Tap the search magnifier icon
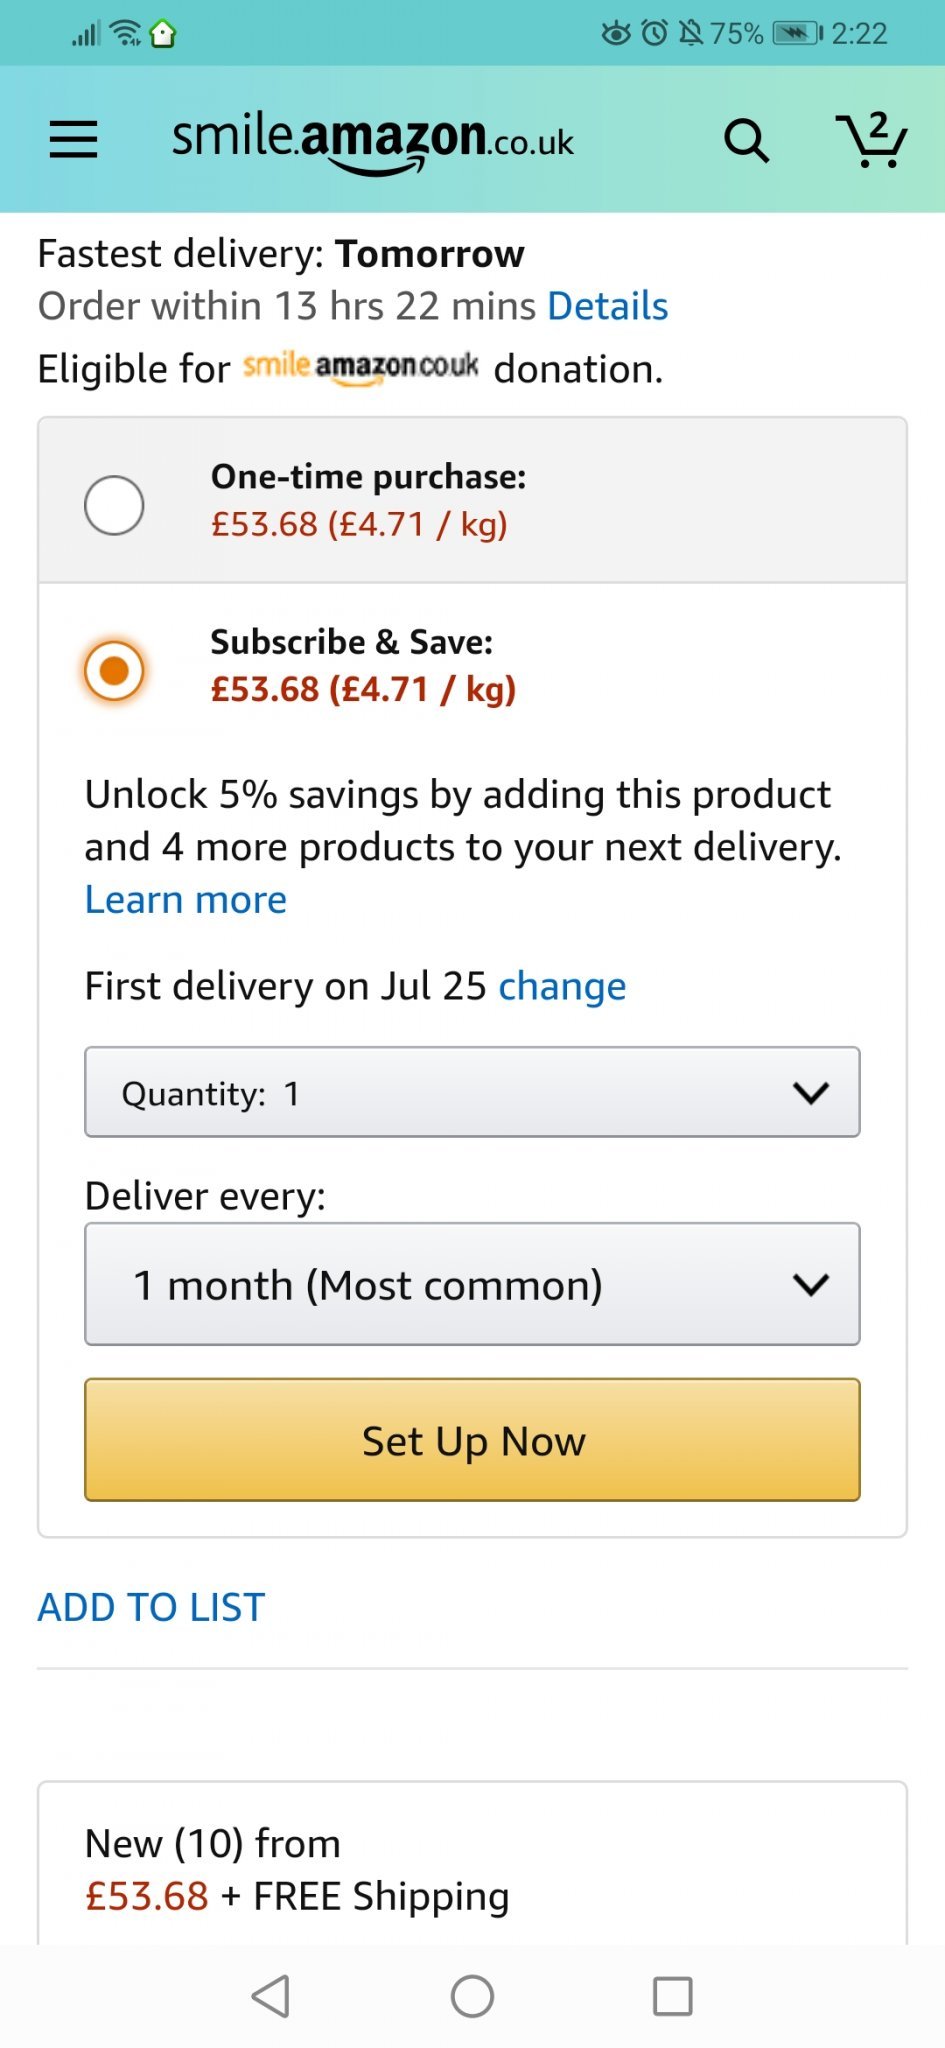 (746, 141)
